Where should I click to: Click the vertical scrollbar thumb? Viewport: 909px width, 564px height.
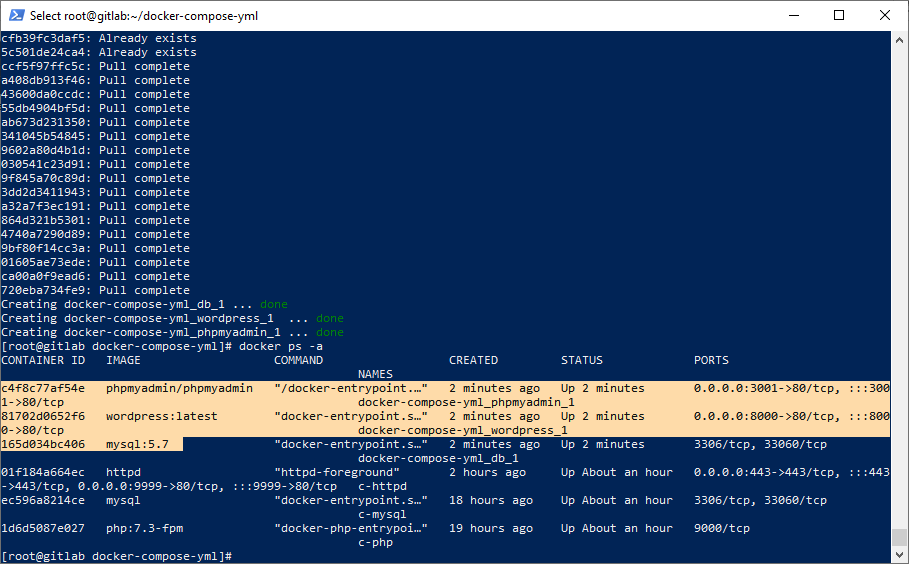900,538
